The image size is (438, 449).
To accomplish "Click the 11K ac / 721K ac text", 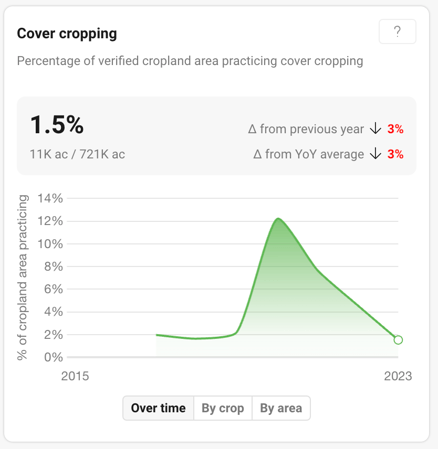I will point(77,154).
